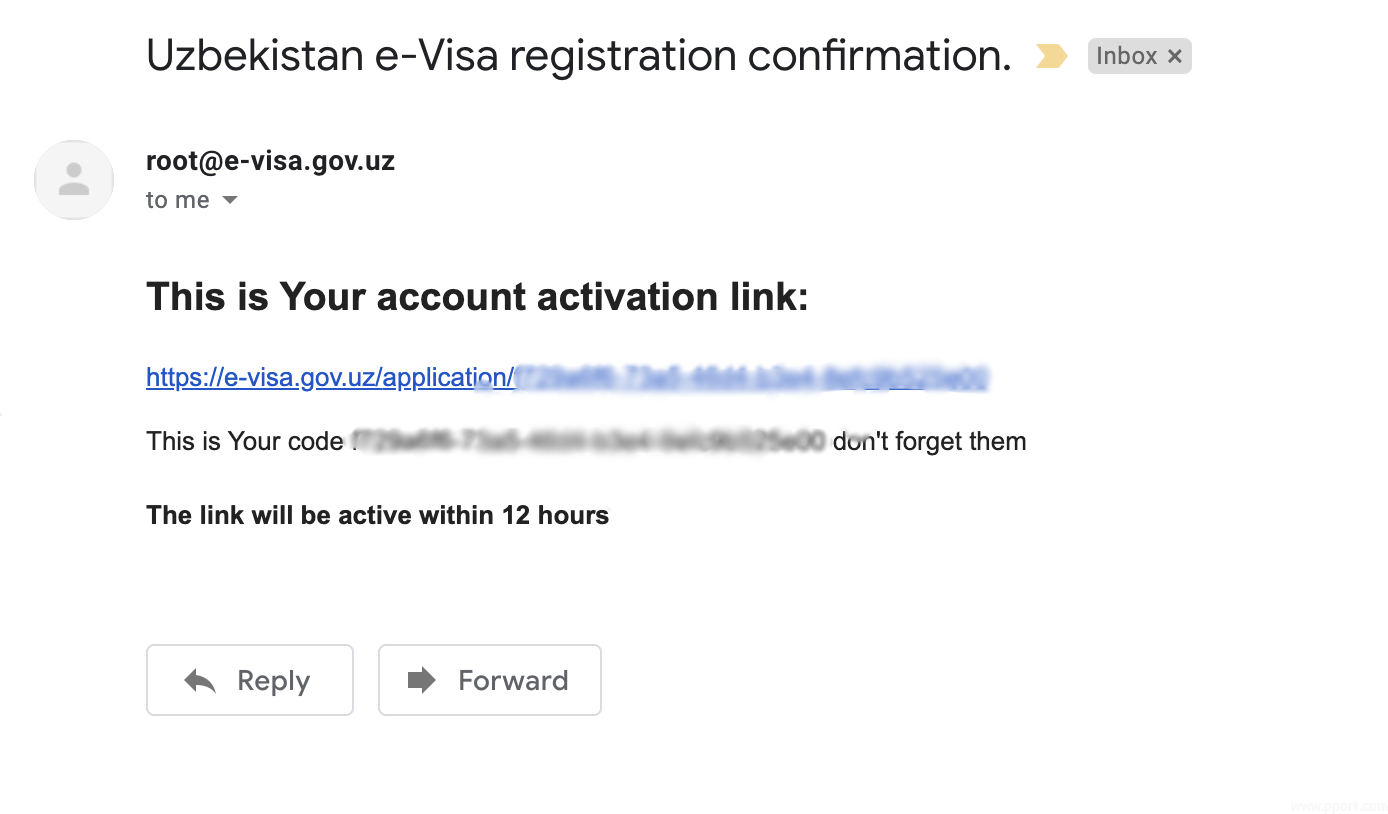Viewport: 1388px width, 814px height.
Task: Click the "link will be active within 12 hours" notice
Action: (x=377, y=515)
